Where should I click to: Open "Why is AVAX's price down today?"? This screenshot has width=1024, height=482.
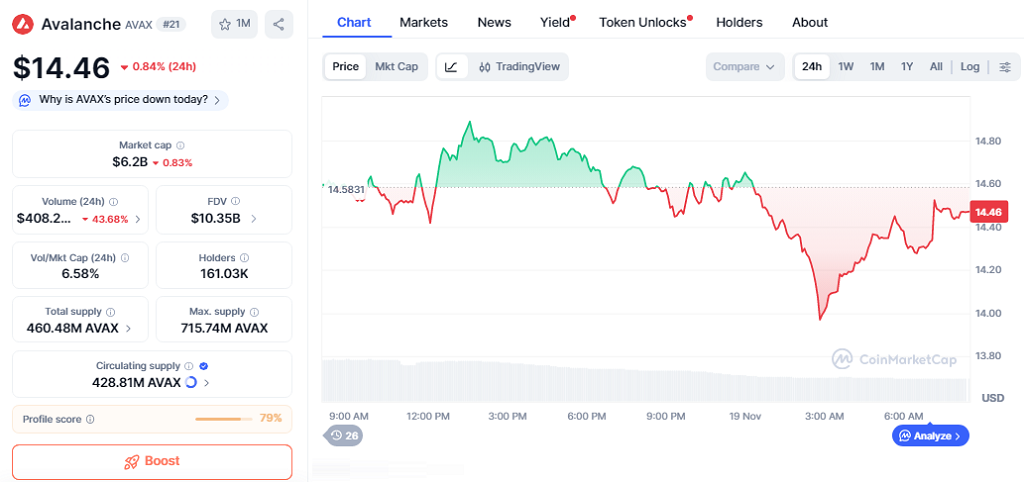[120, 100]
